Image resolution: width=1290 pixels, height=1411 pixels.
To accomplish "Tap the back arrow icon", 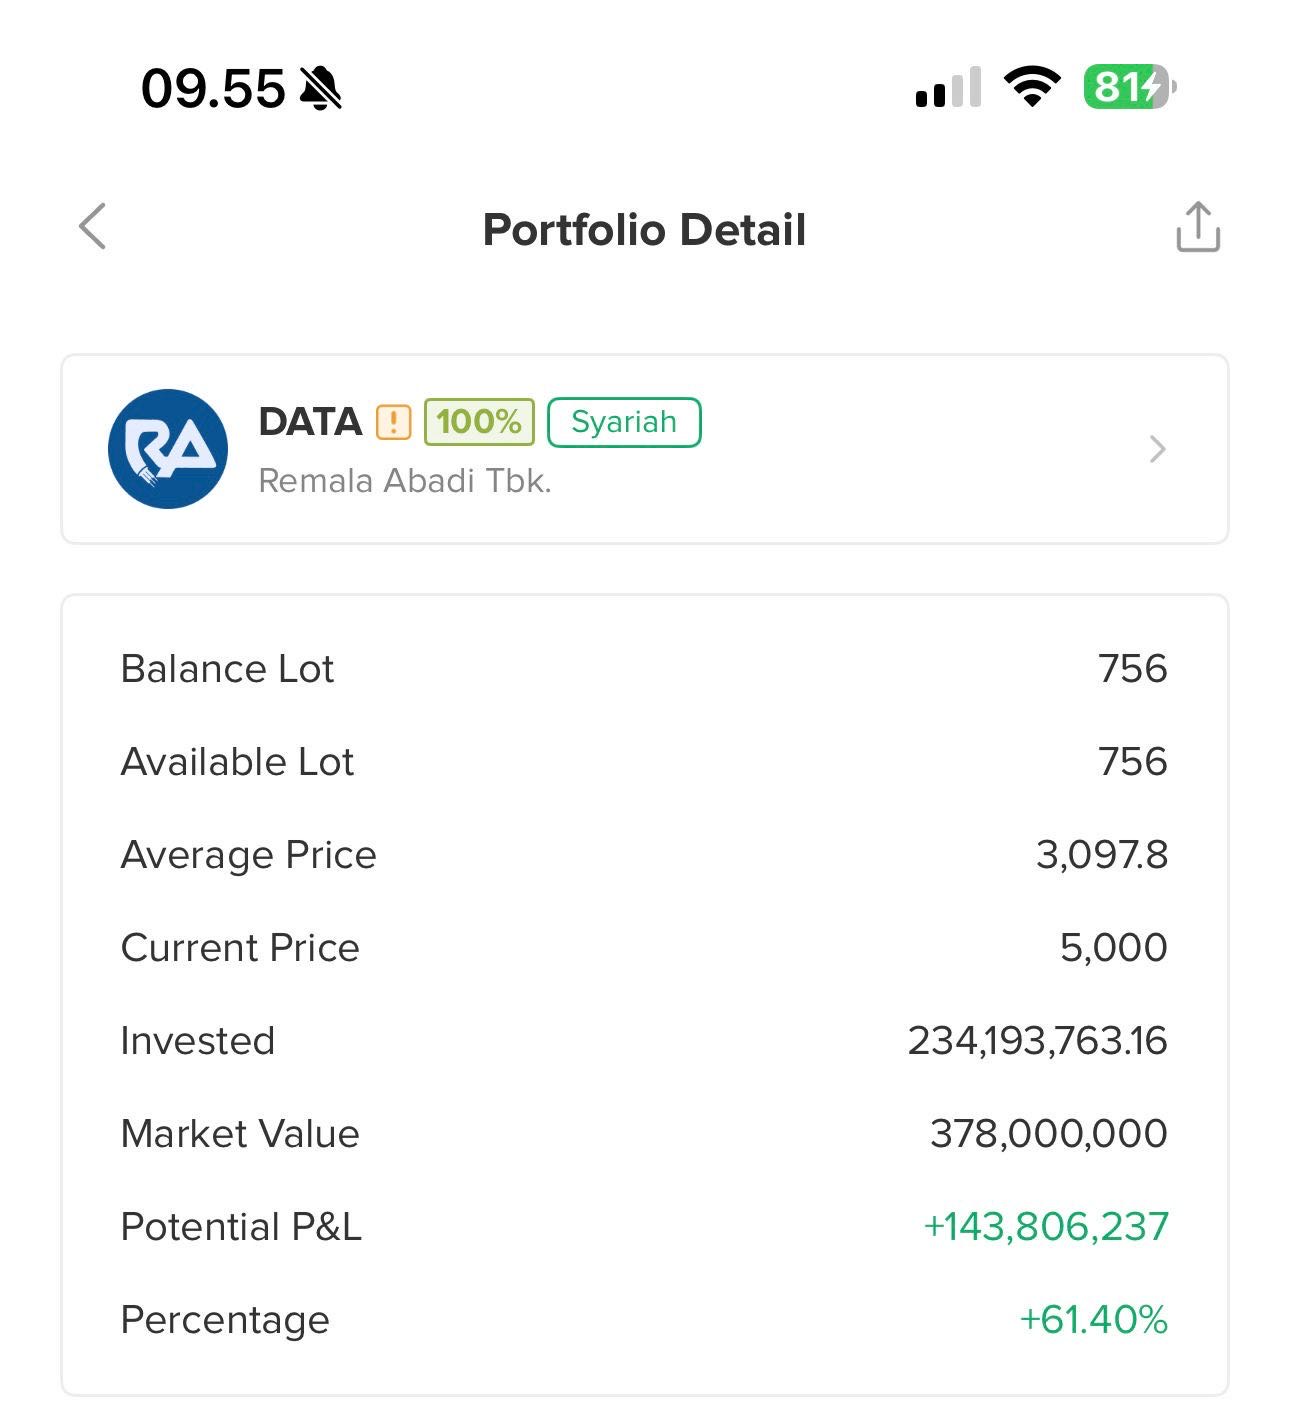I will tap(92, 227).
